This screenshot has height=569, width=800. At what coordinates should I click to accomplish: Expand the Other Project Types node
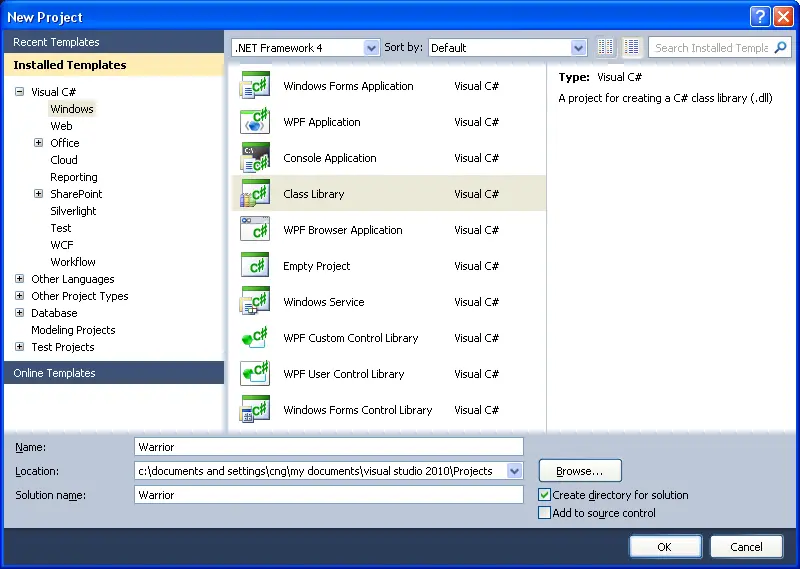coord(19,295)
